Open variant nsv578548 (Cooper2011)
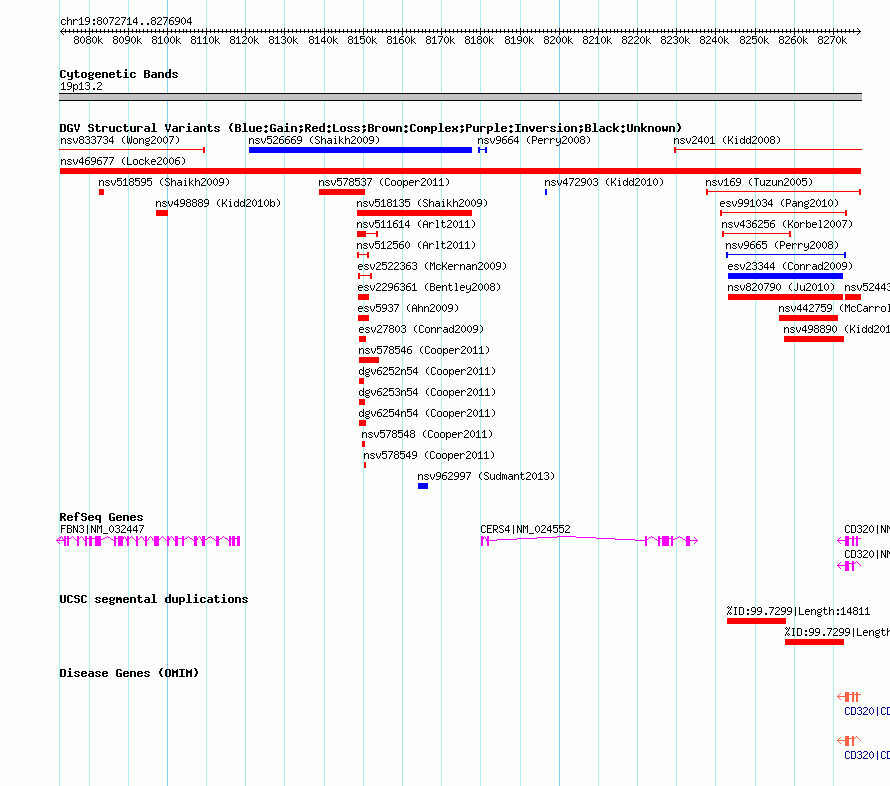 427,434
